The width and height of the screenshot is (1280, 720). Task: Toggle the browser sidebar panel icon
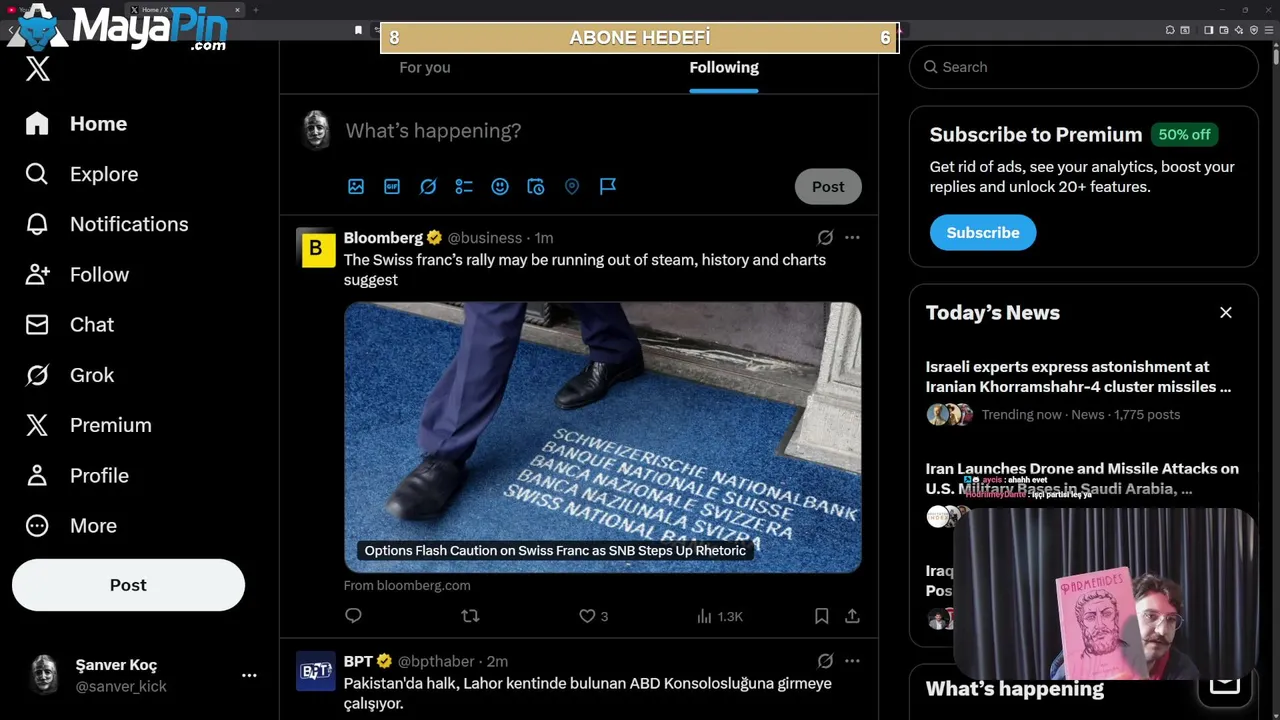tap(1208, 30)
